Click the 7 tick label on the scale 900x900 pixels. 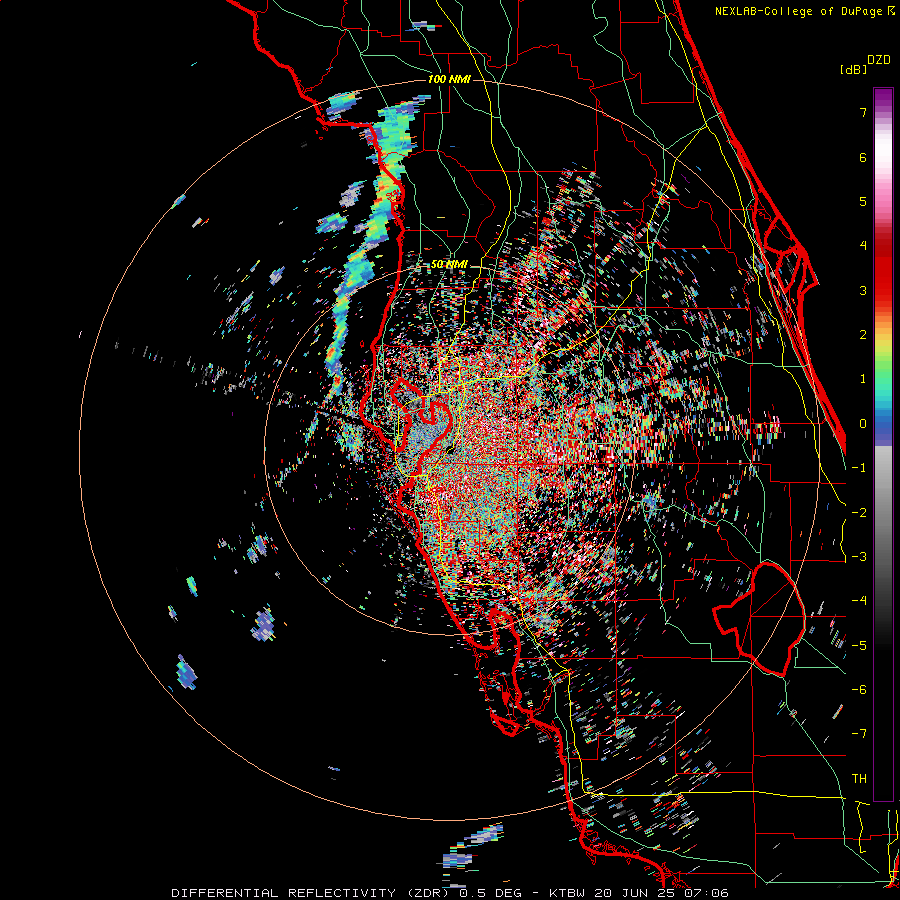(862, 112)
